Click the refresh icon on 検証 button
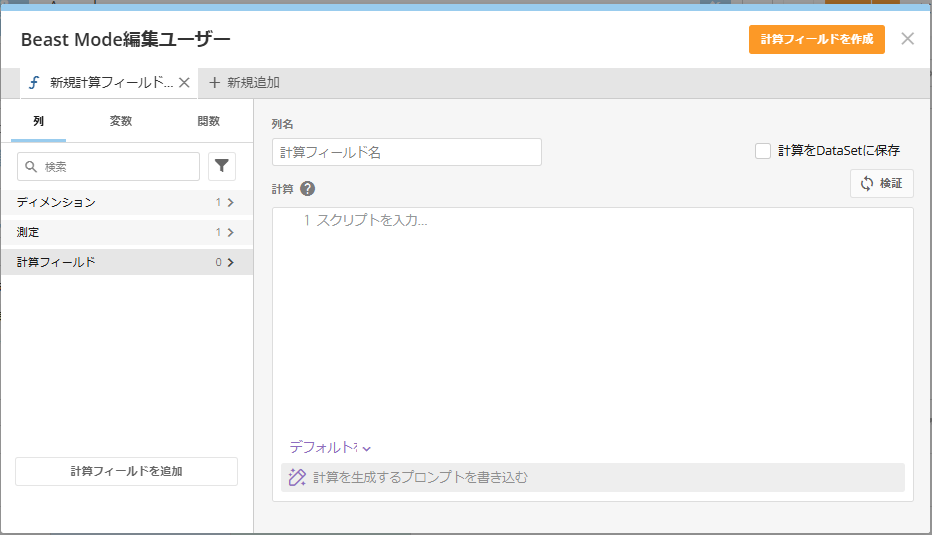 (867, 184)
